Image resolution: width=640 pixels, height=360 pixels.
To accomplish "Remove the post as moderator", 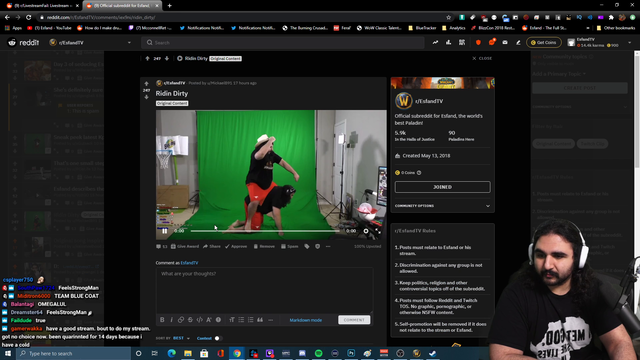I will tap(264, 247).
